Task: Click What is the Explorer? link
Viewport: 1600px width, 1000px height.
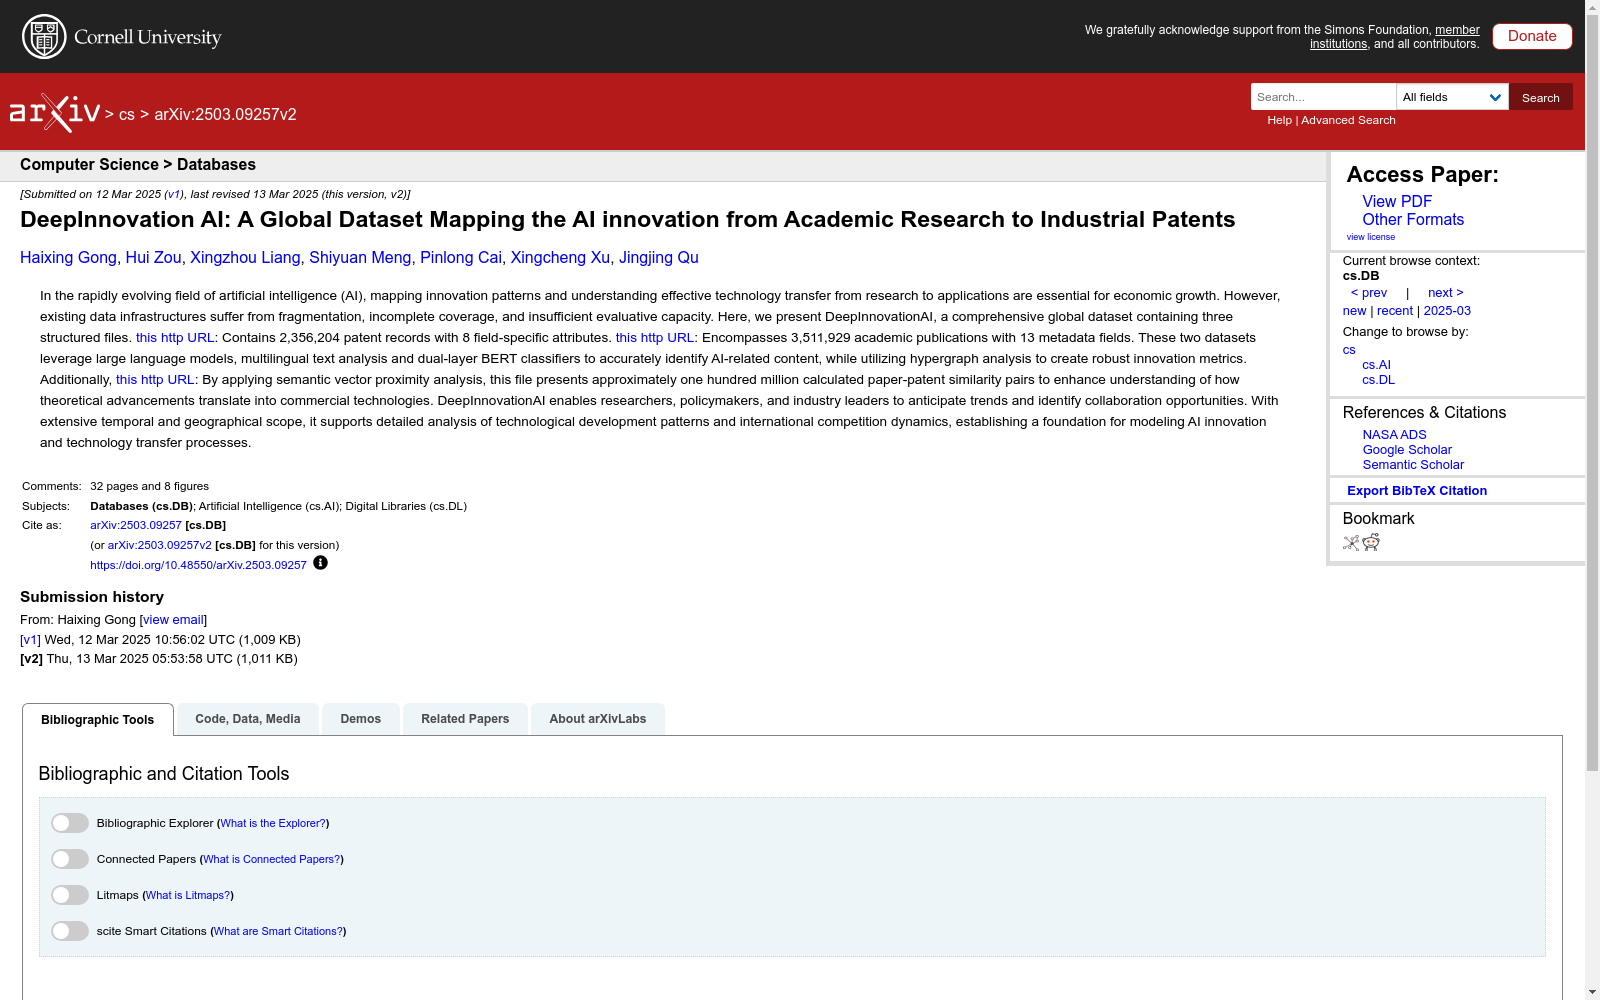Action: pos(273,823)
